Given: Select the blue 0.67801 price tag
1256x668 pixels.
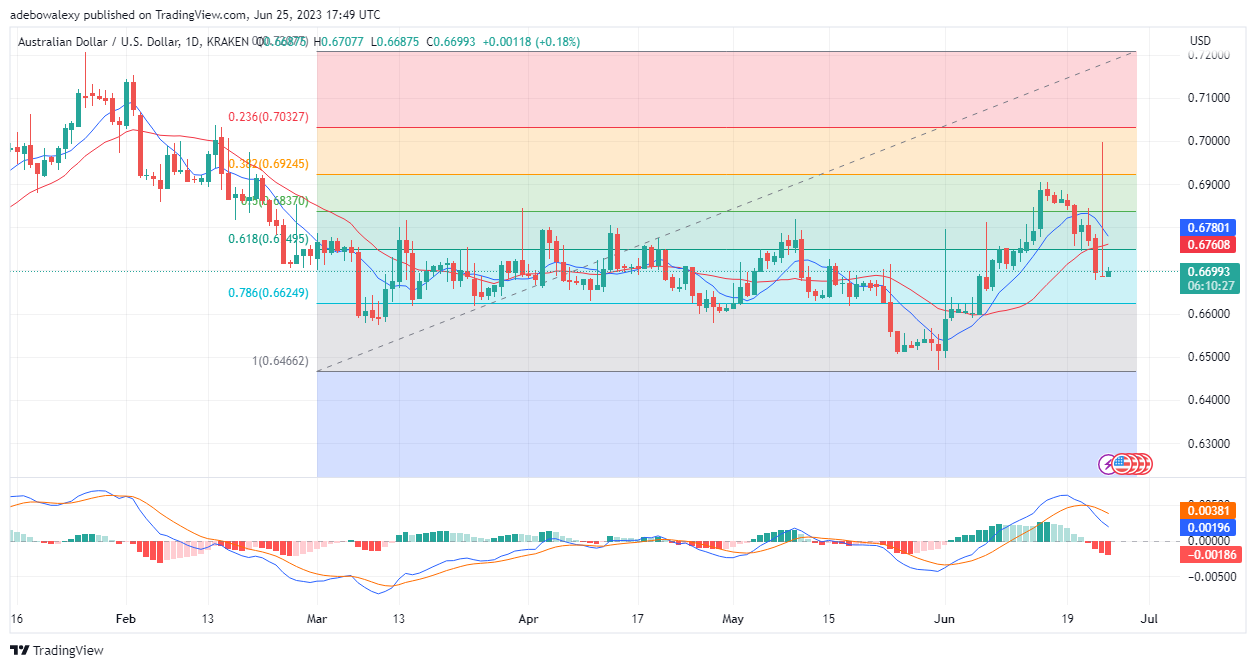Looking at the screenshot, I should click(1209, 228).
